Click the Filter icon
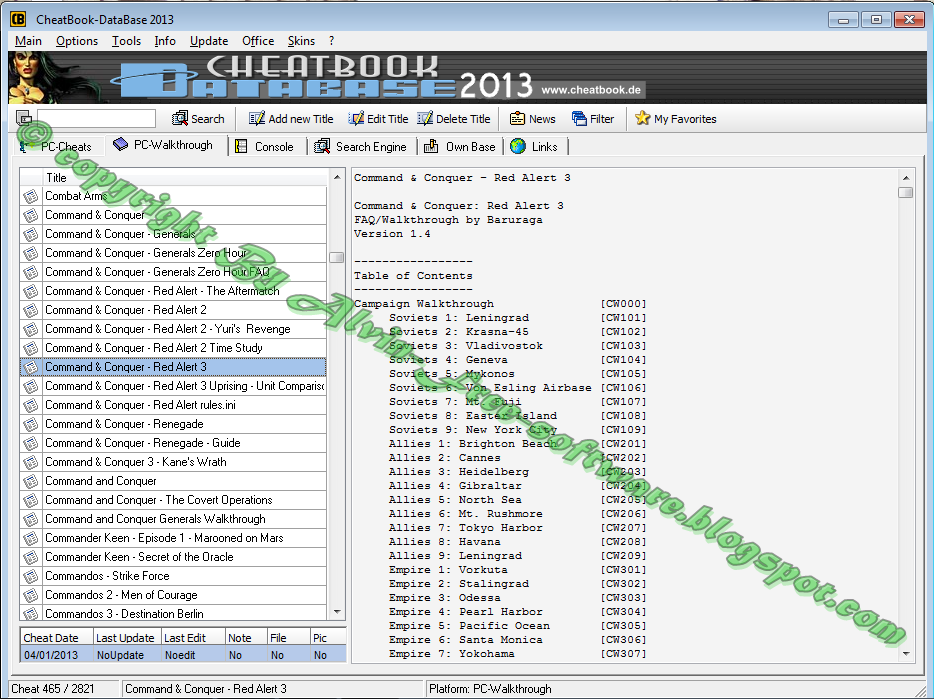The image size is (934, 699). 579,118
